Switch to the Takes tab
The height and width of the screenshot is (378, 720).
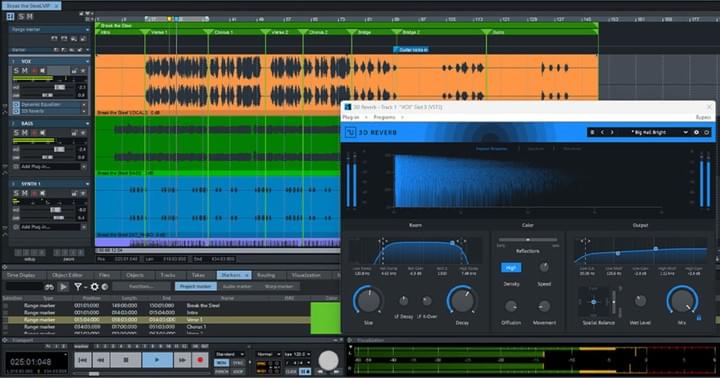pyautogui.click(x=198, y=275)
